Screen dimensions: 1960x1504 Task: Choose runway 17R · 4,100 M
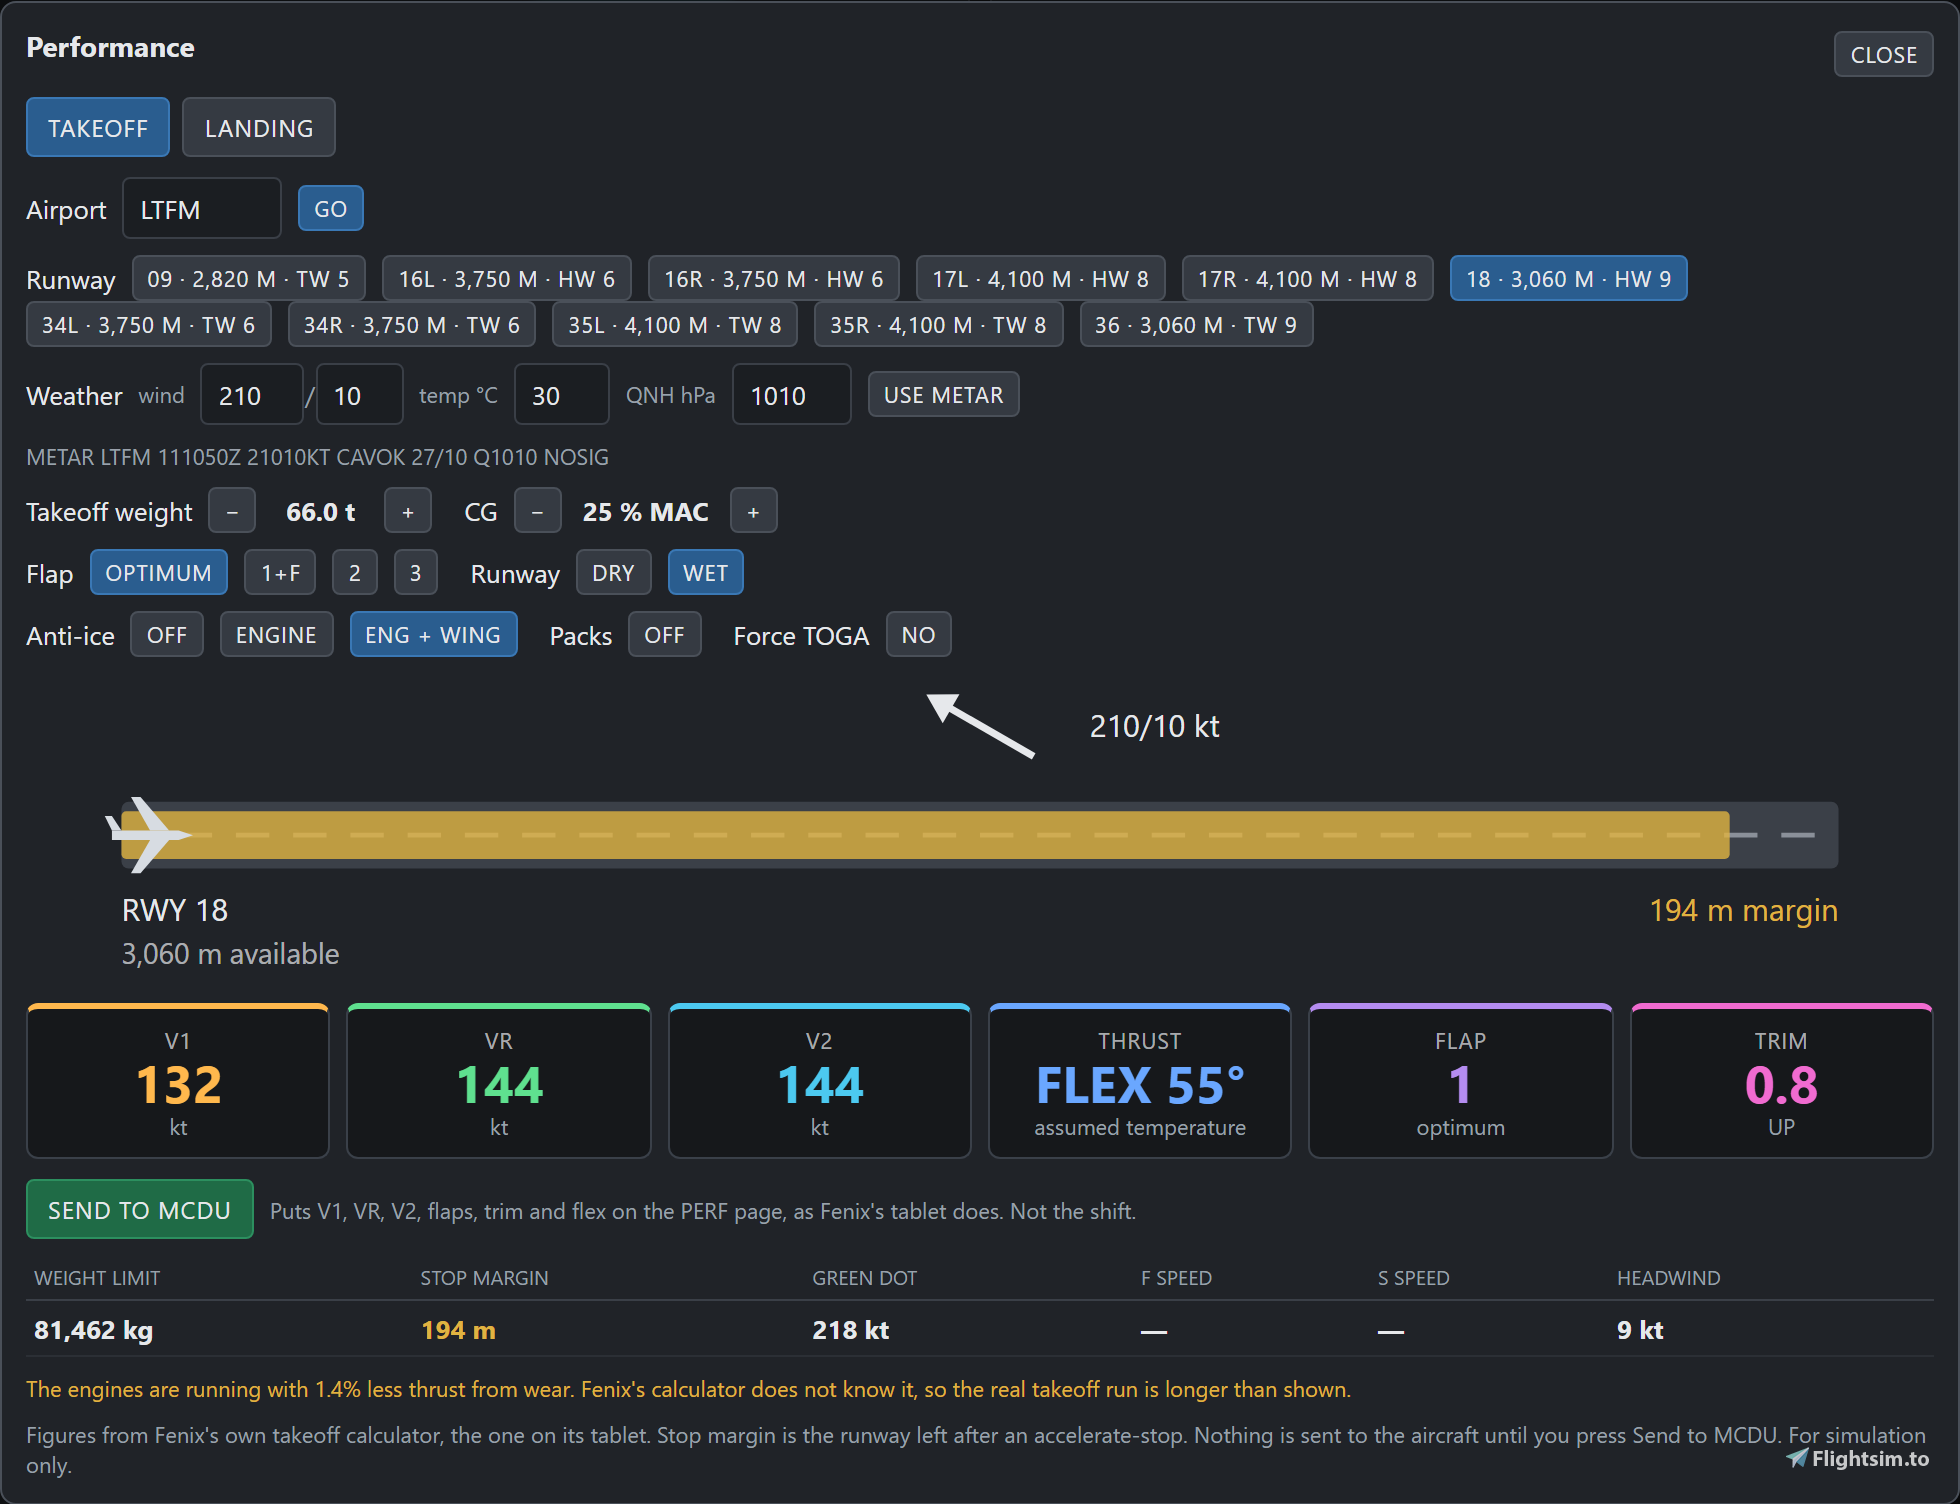[x=1307, y=279]
